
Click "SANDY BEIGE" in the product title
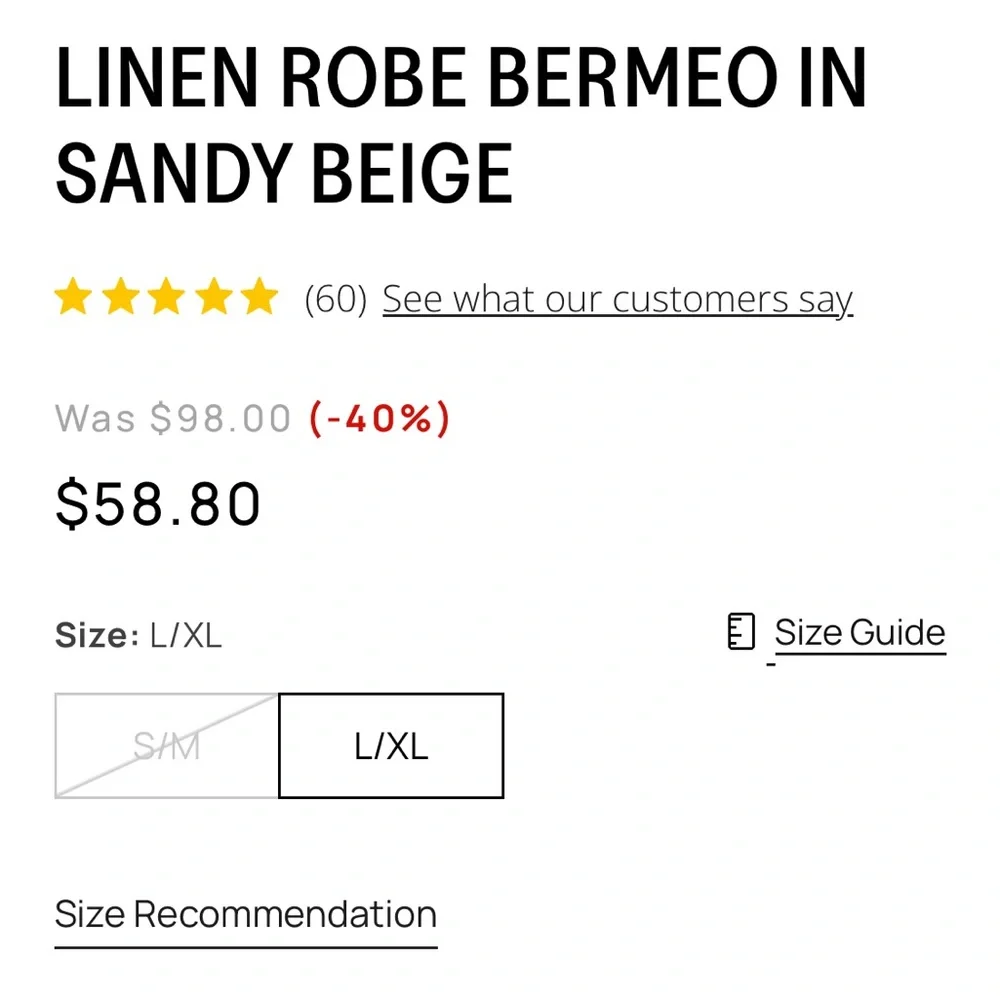pos(284,174)
